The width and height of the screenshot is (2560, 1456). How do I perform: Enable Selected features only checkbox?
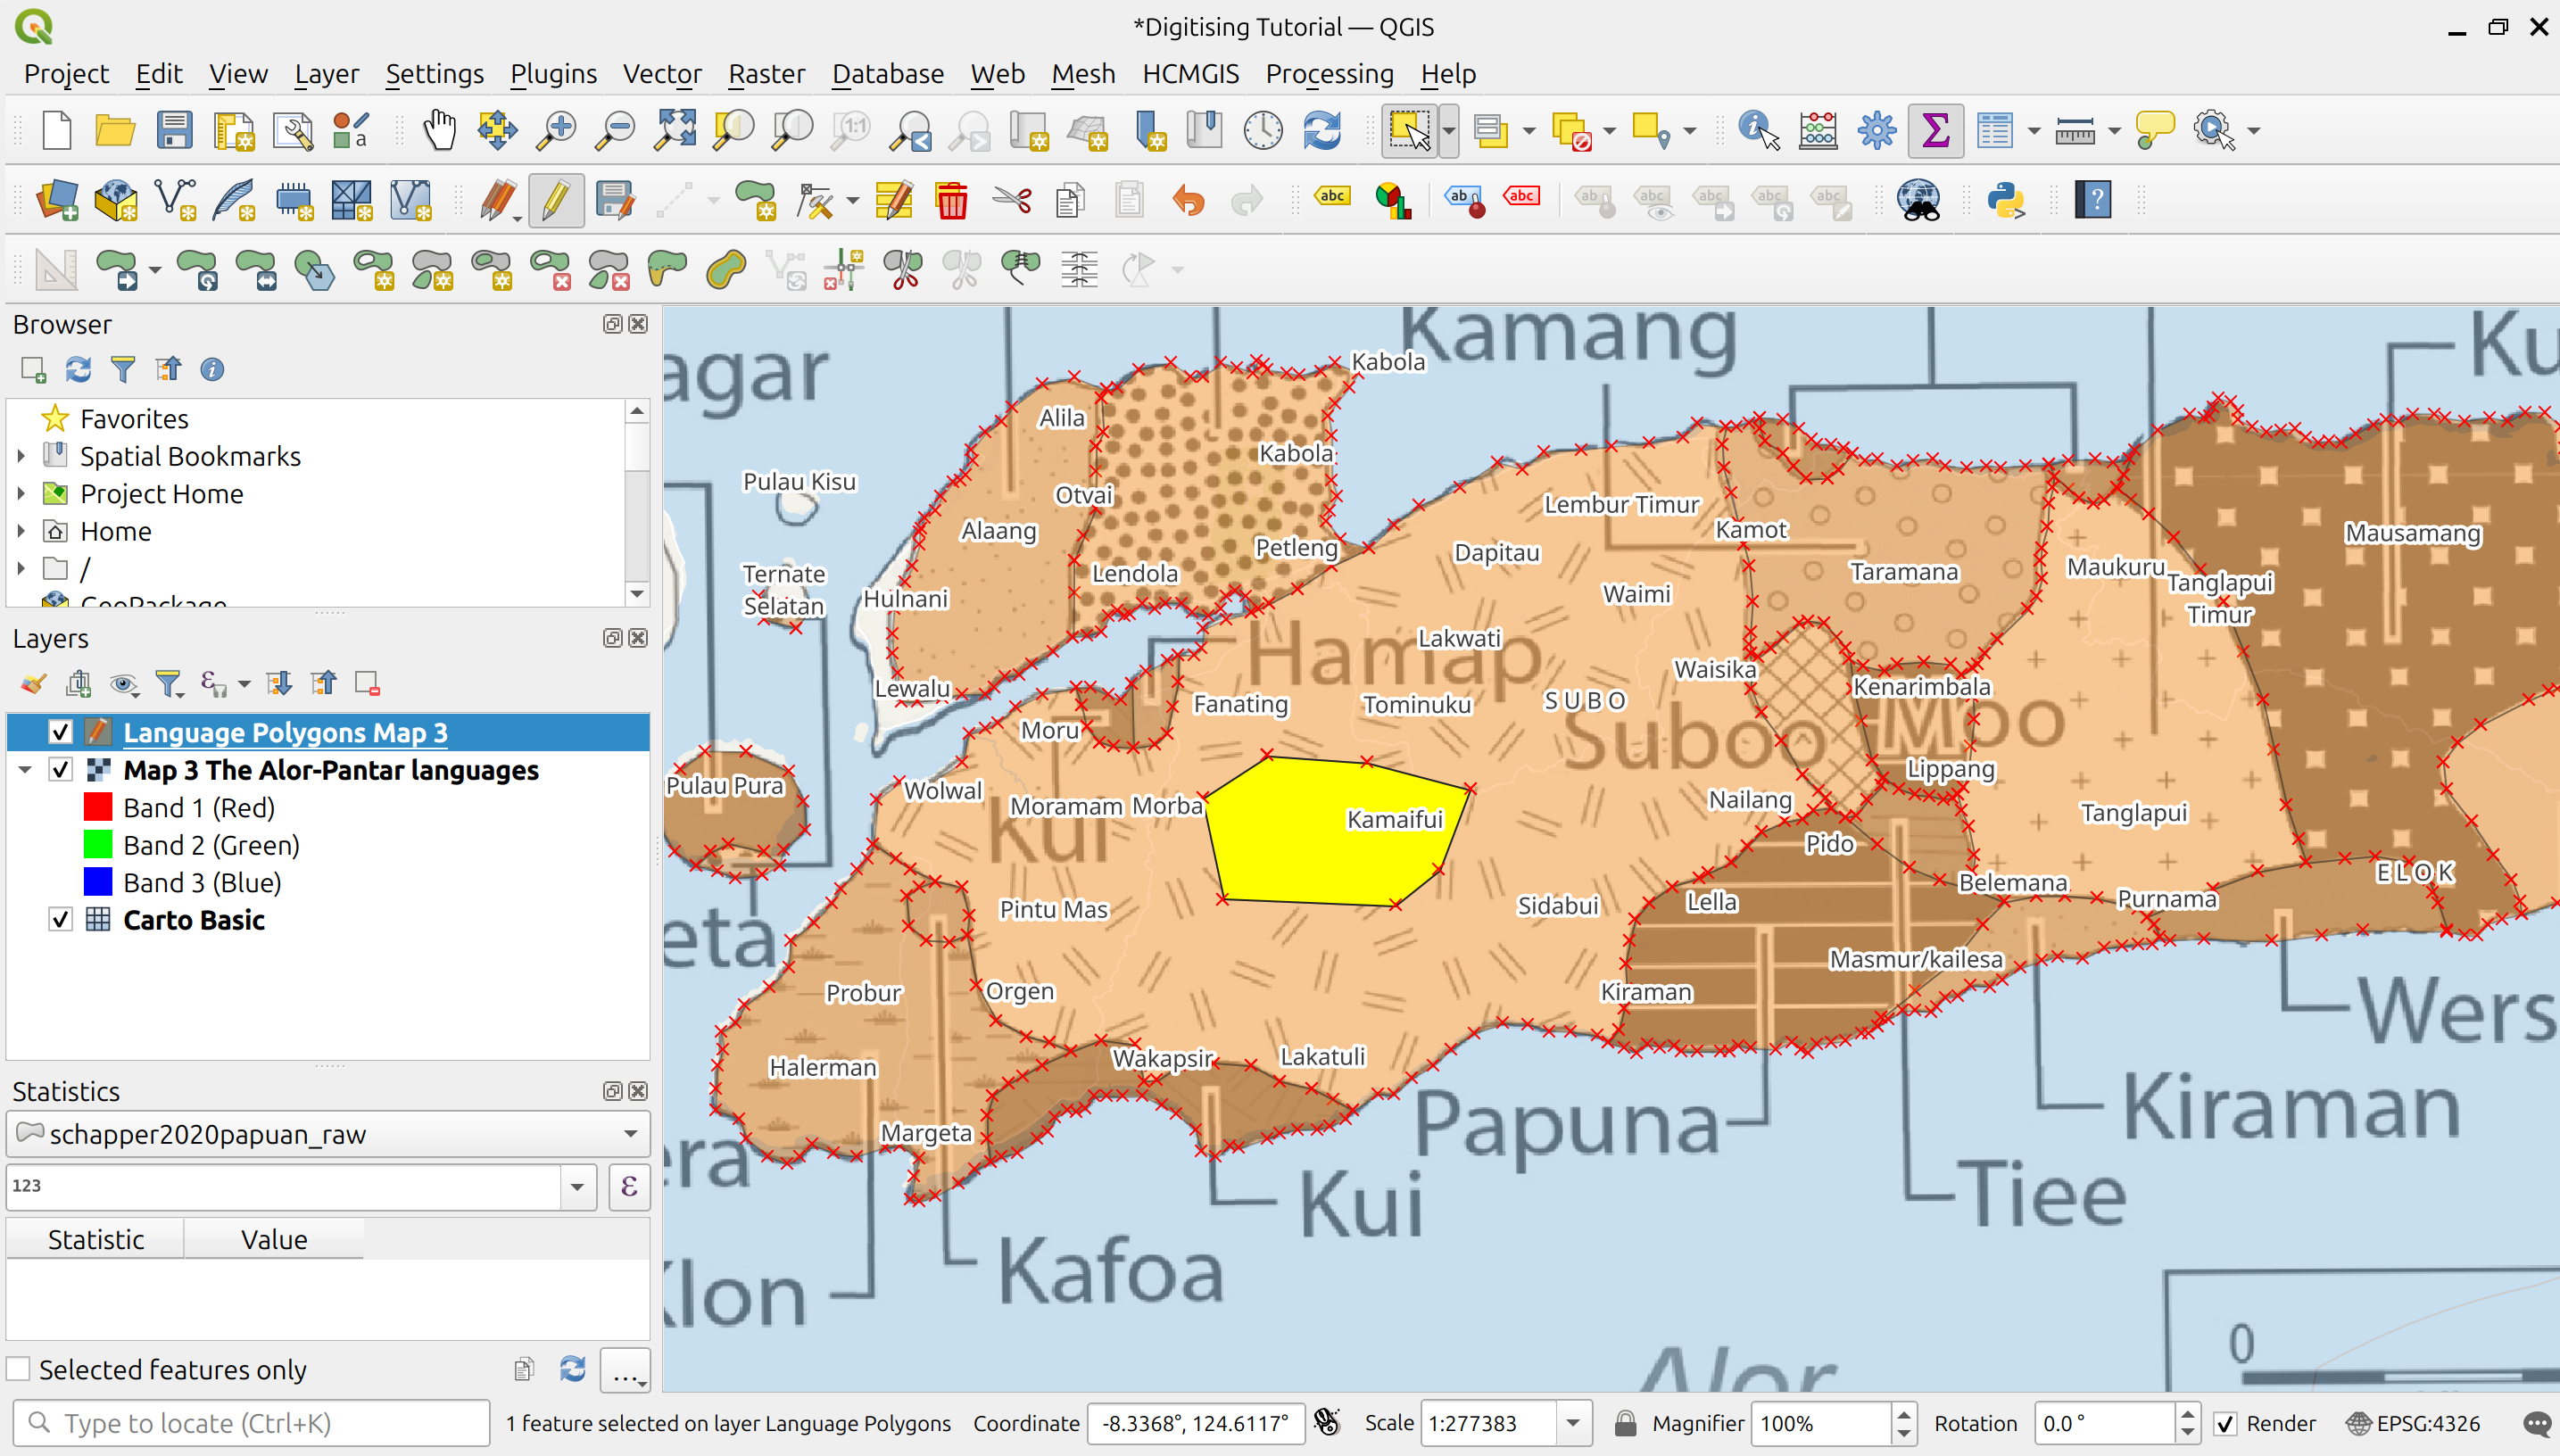click(19, 1369)
